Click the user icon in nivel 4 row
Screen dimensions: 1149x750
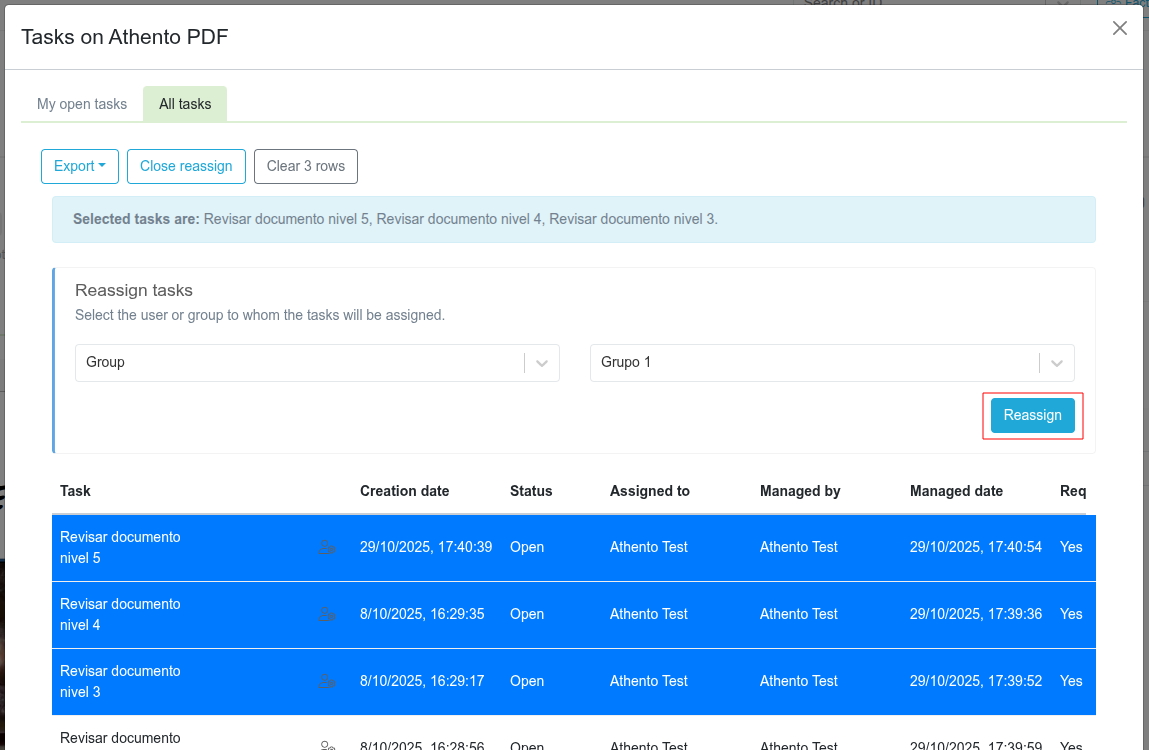pos(327,614)
